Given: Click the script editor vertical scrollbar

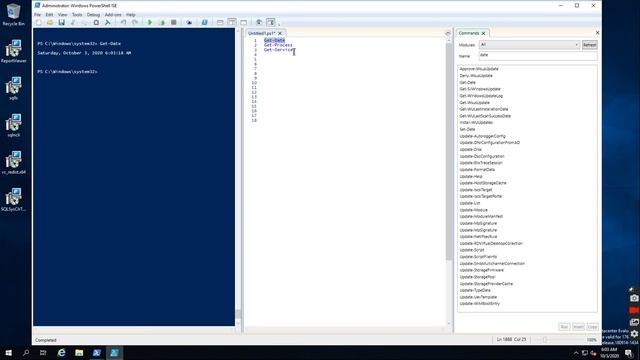Looking at the screenshot, I should 449,151.
